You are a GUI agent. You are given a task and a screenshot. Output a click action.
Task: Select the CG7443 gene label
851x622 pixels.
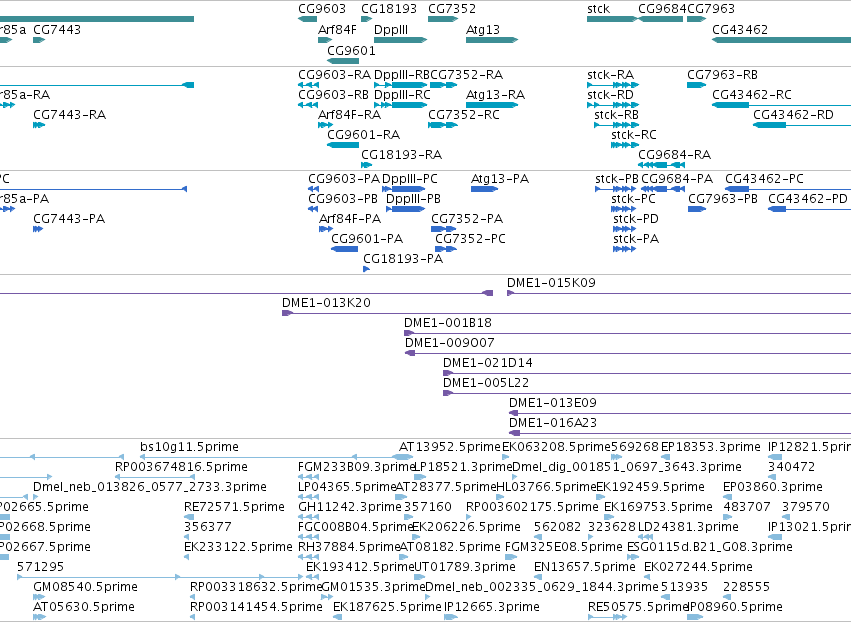57,29
